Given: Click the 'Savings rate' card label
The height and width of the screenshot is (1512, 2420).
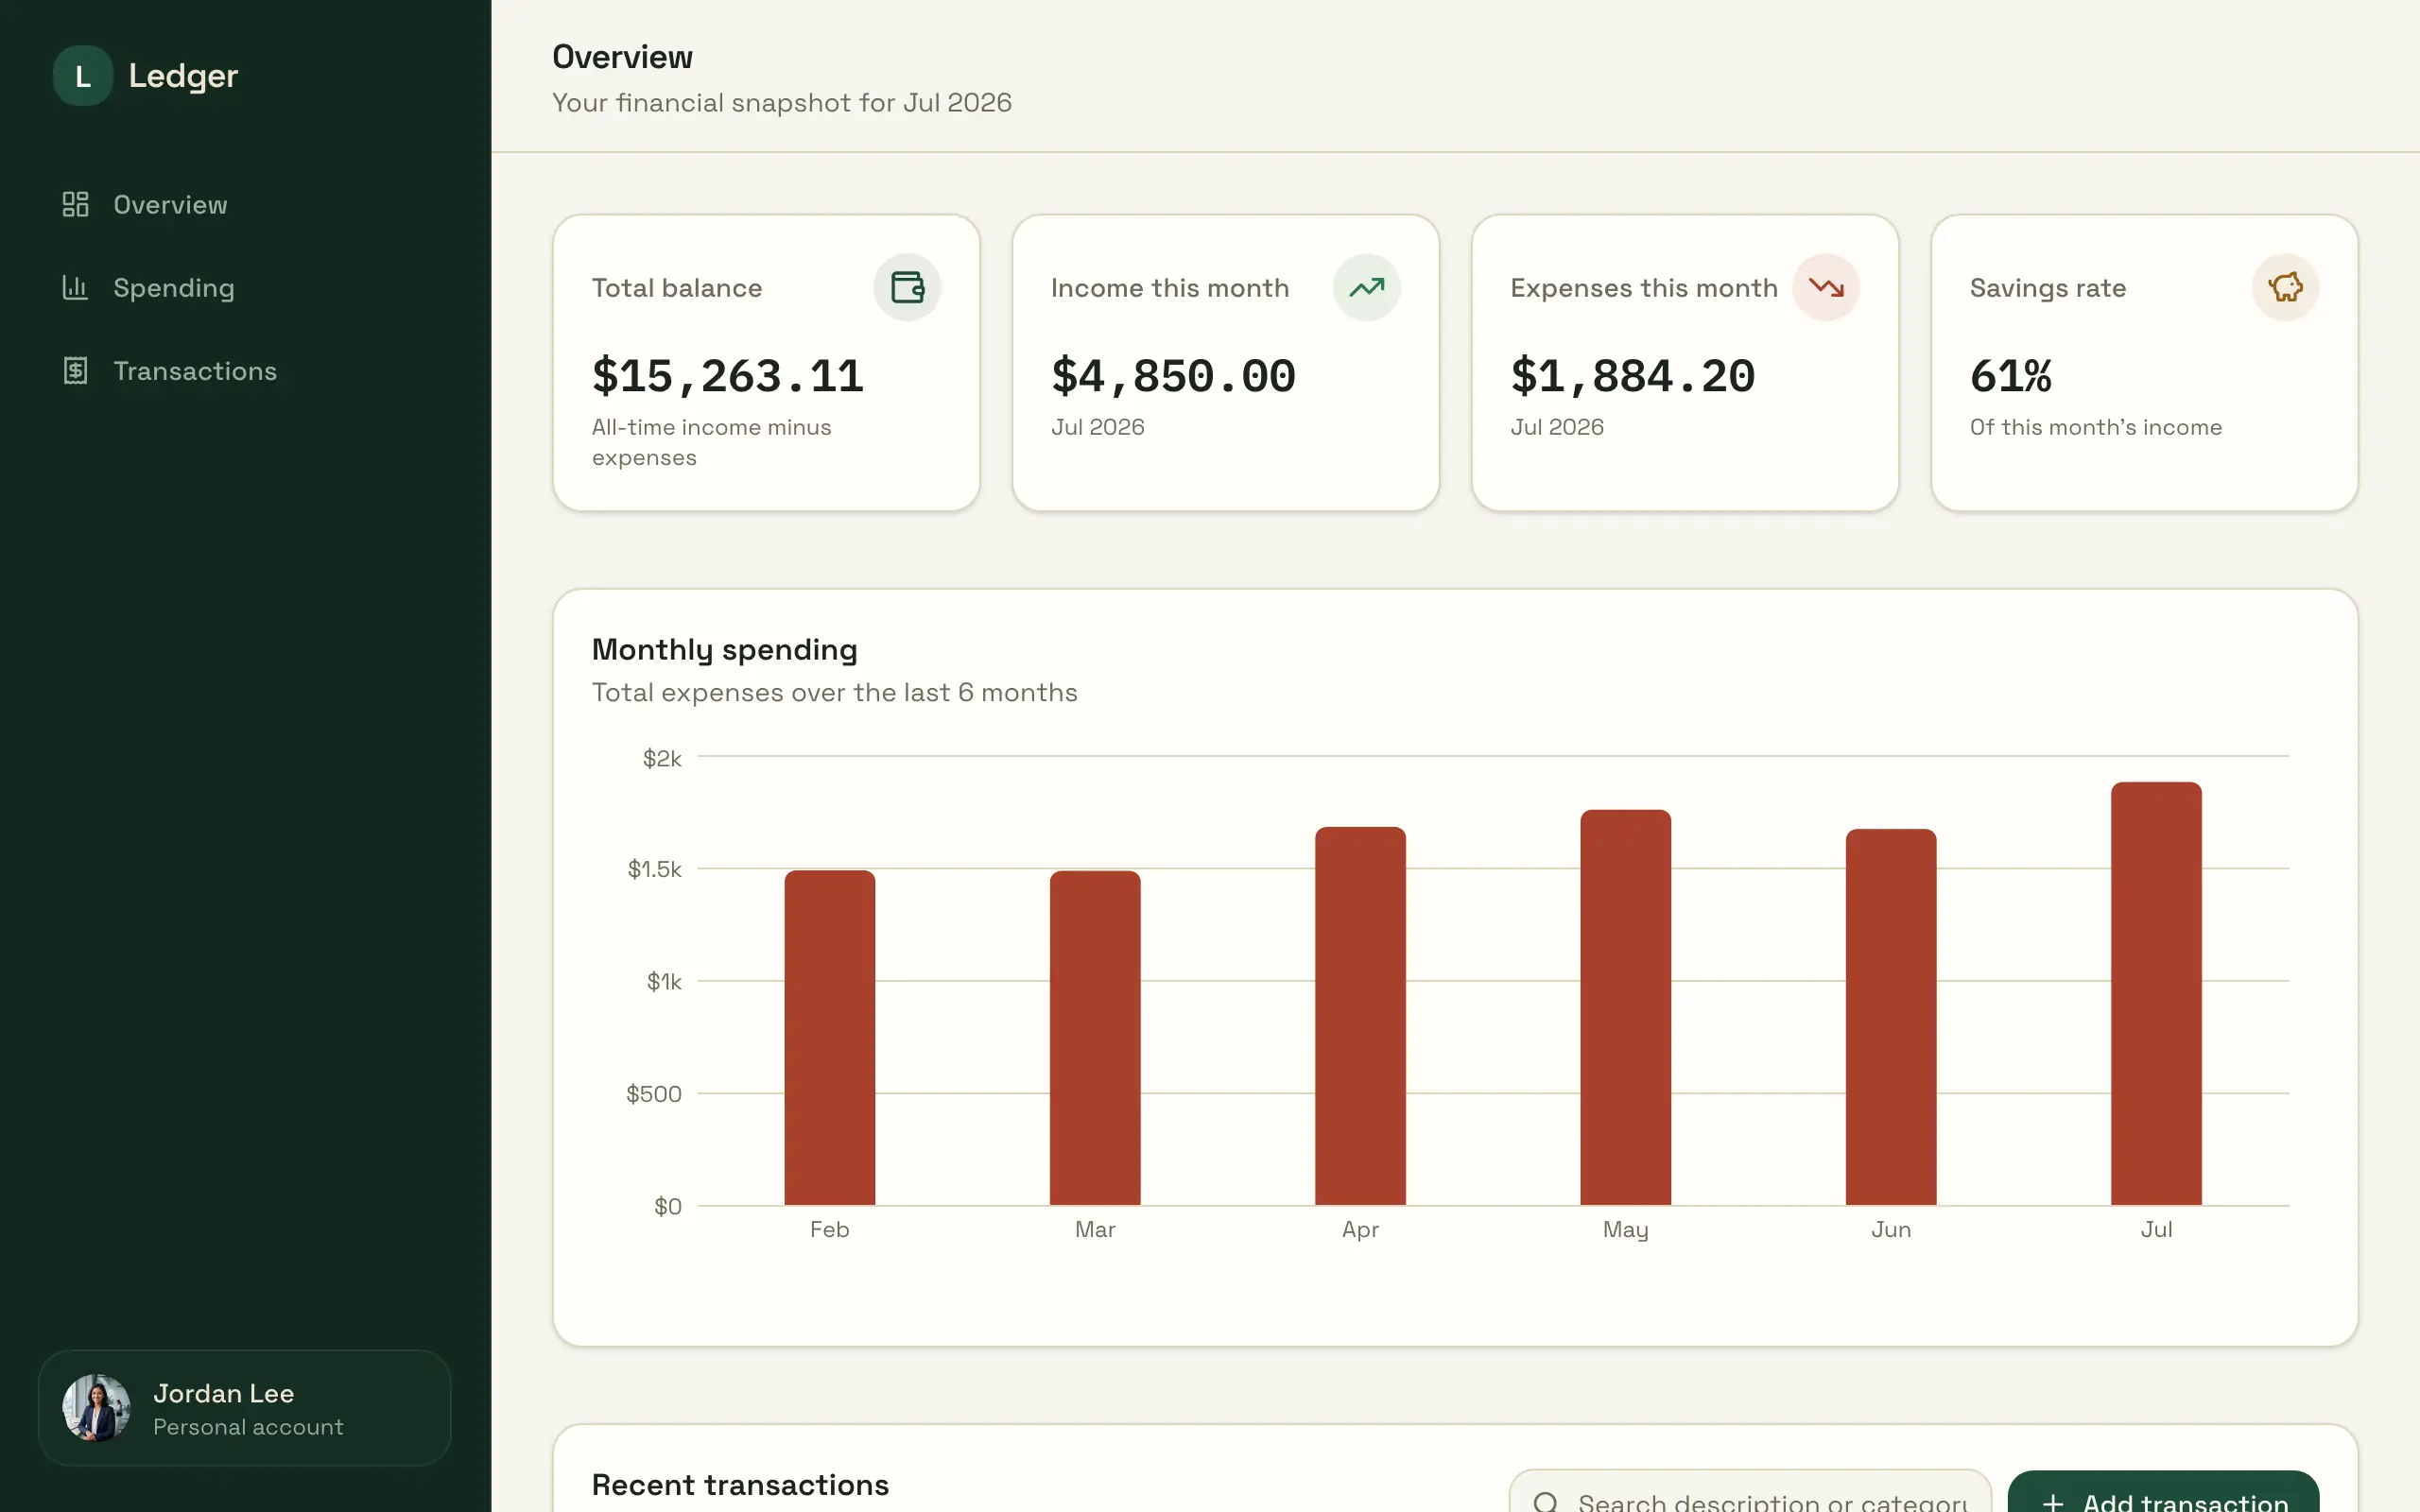Looking at the screenshot, I should coord(2048,288).
